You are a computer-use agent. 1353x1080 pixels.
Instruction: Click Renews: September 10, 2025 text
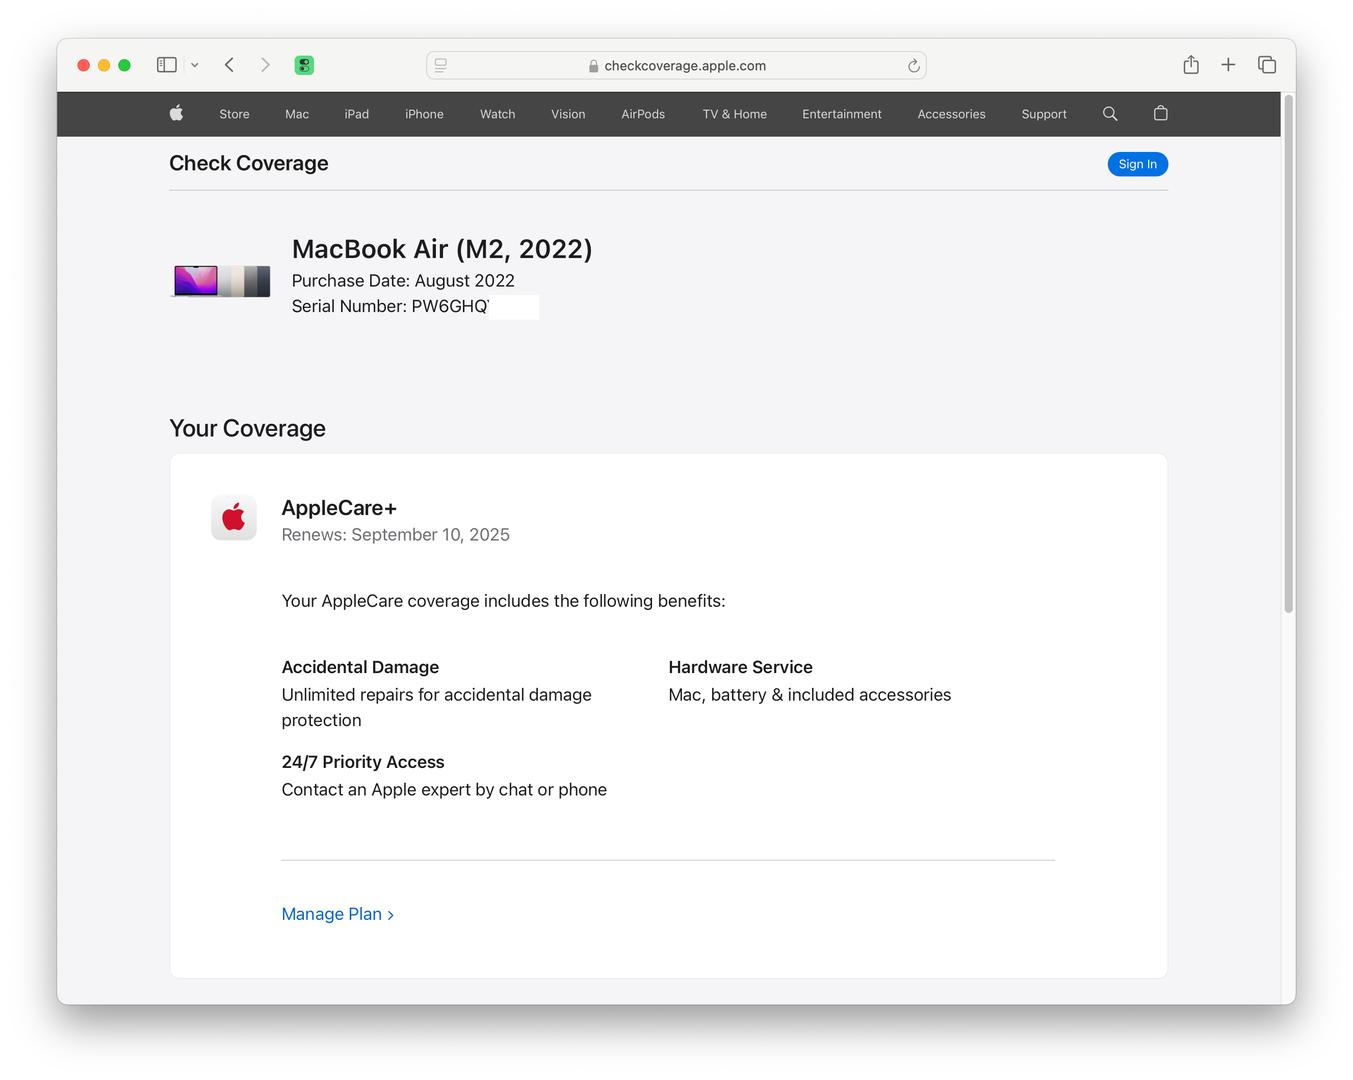(x=396, y=535)
